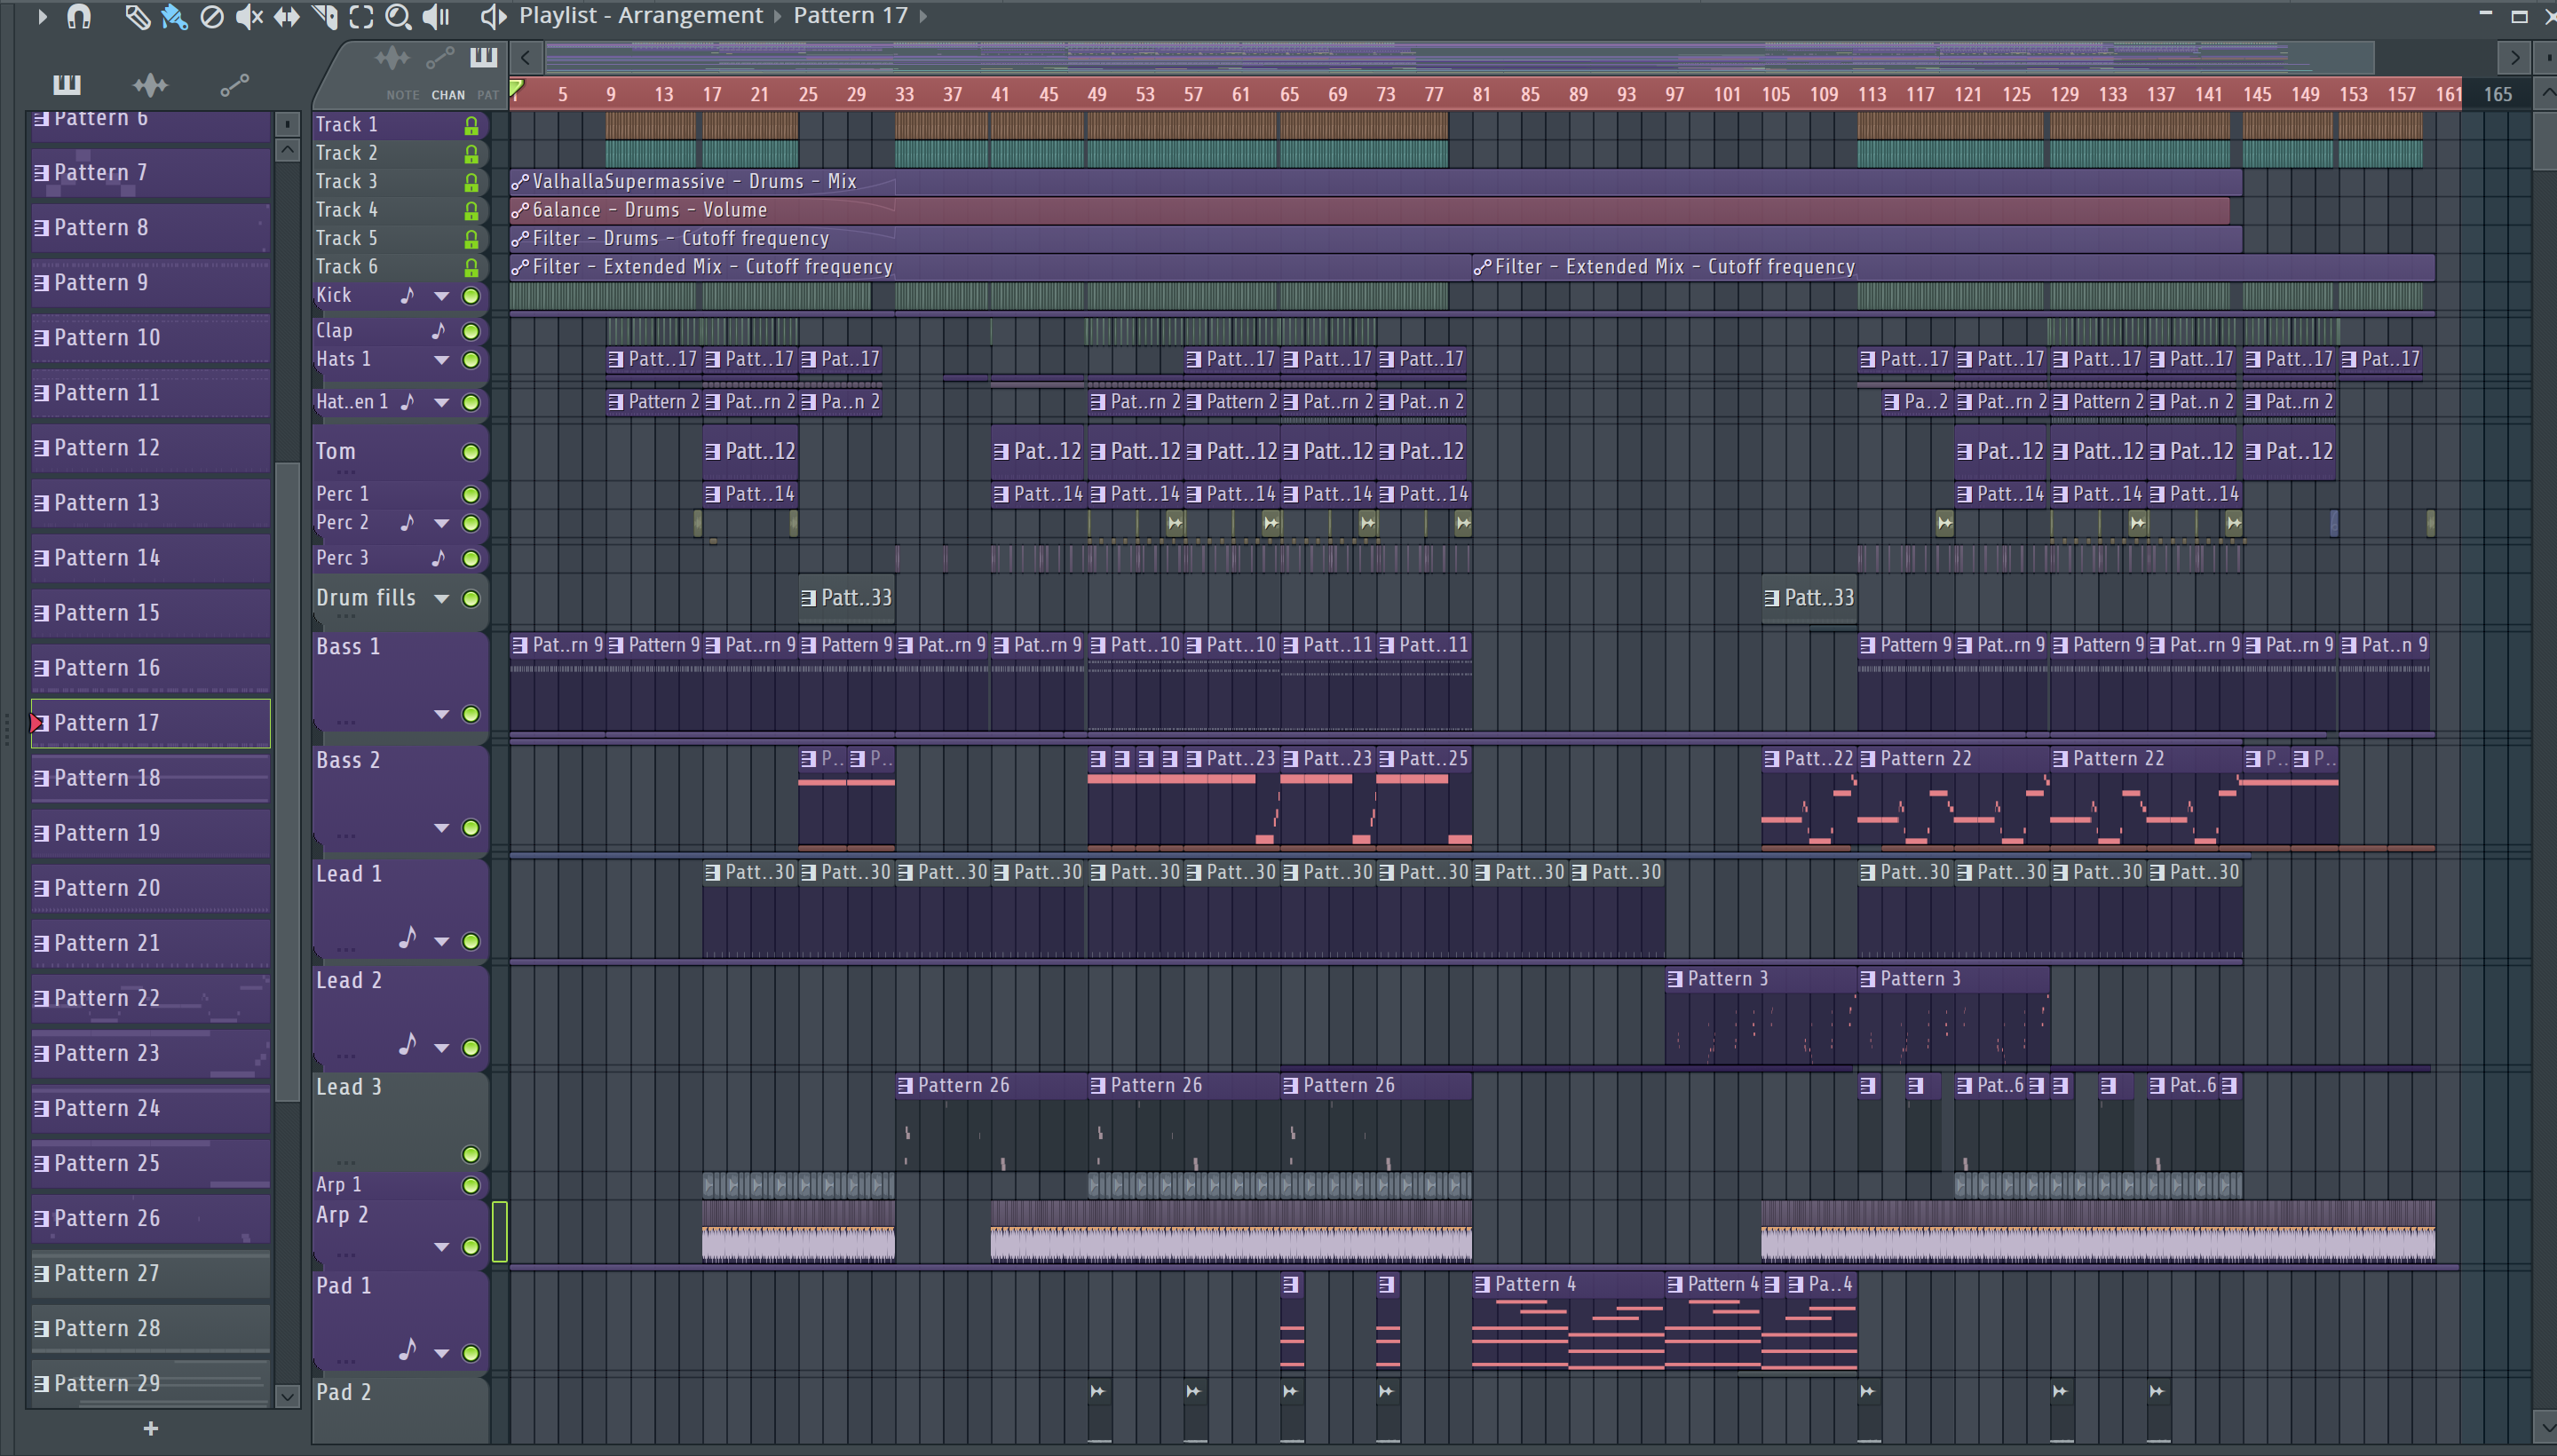Select the Draw pencil tool
The width and height of the screenshot is (2557, 1456).
click(136, 16)
